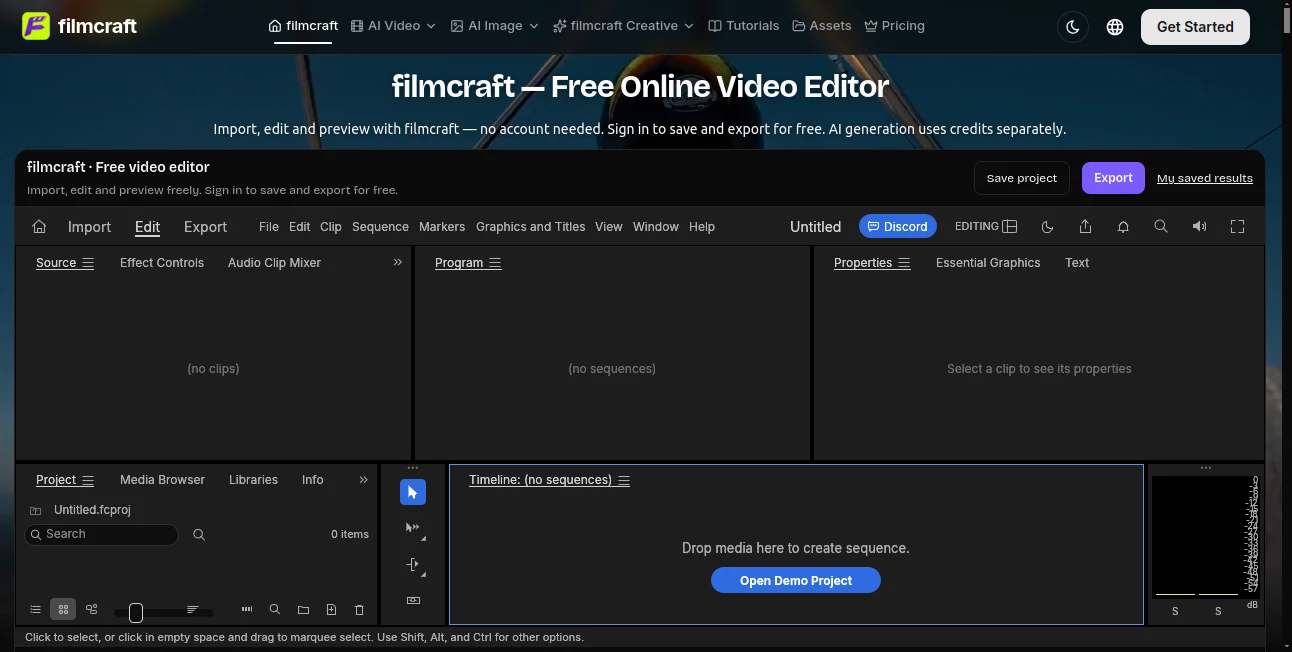Switch to the Audio Clip Mixer tab
The image size is (1292, 652).
point(274,263)
